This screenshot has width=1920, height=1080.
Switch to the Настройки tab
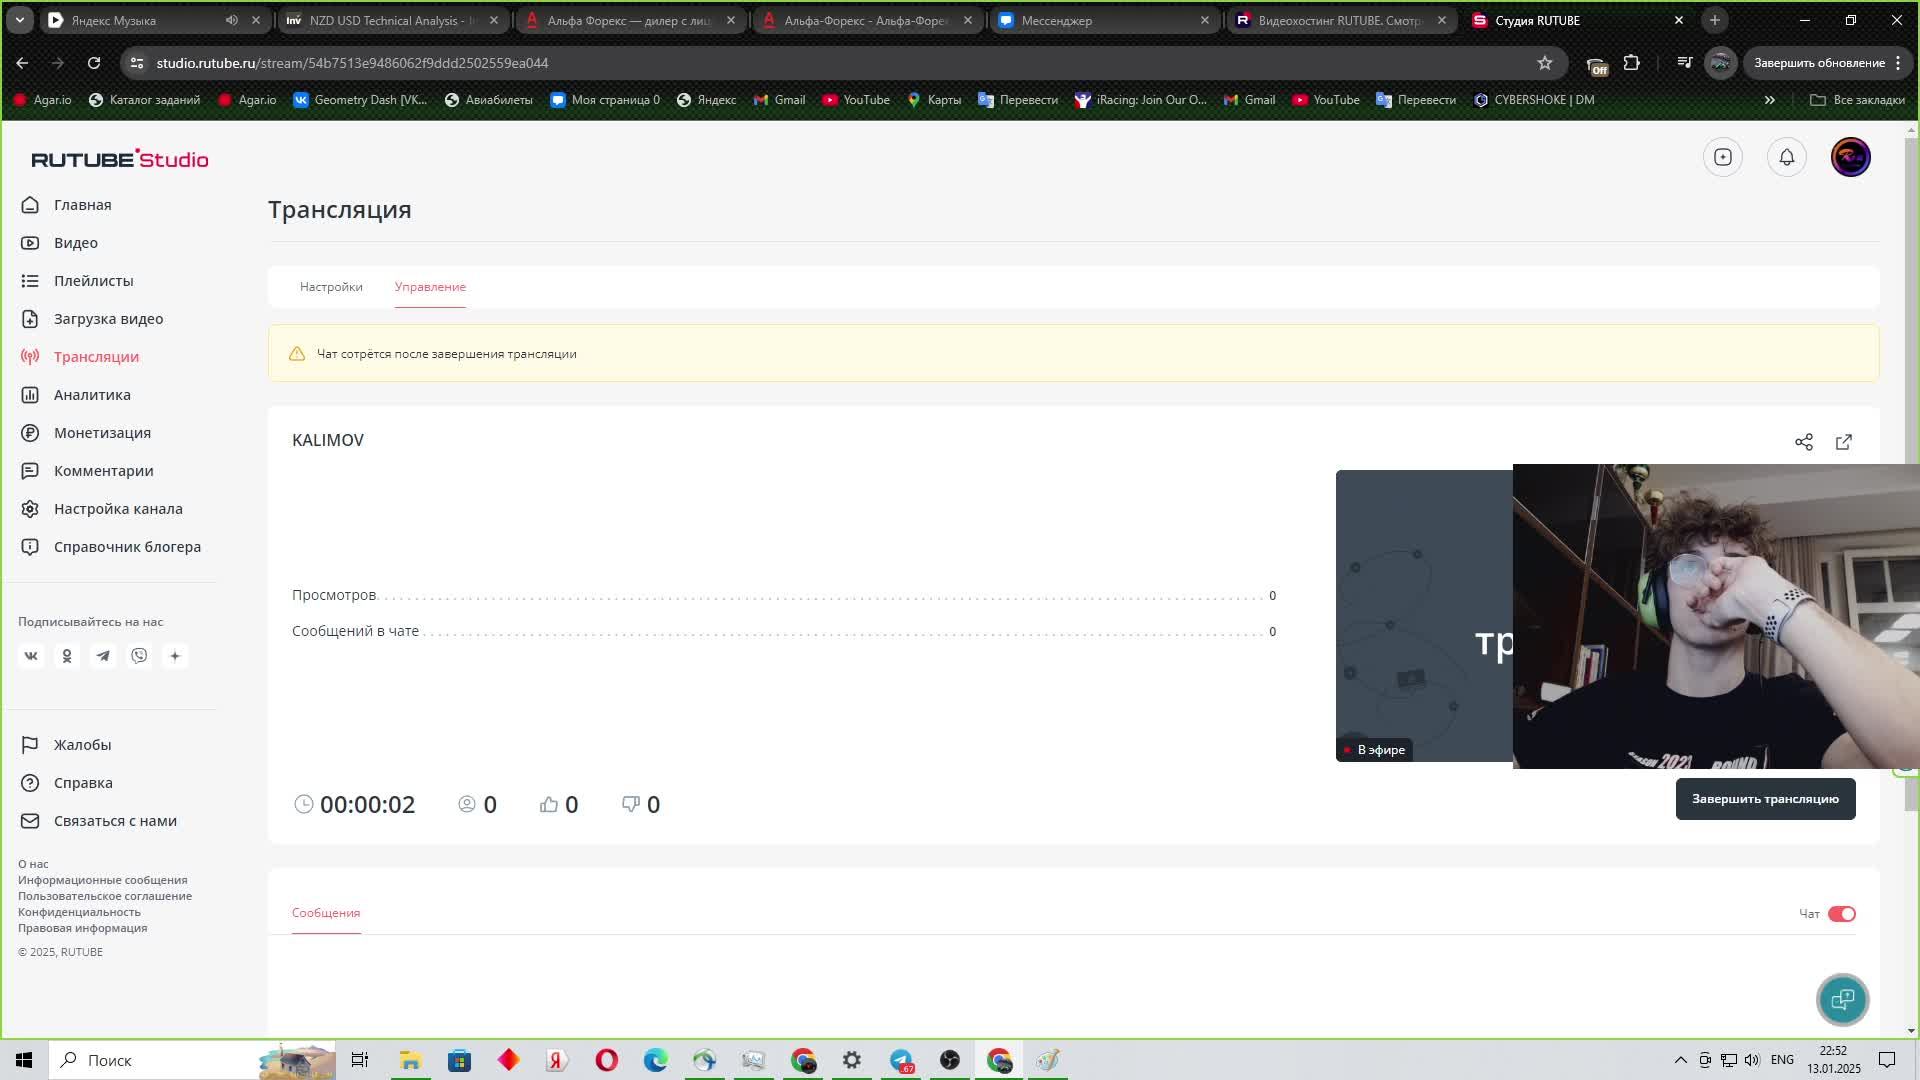click(331, 287)
